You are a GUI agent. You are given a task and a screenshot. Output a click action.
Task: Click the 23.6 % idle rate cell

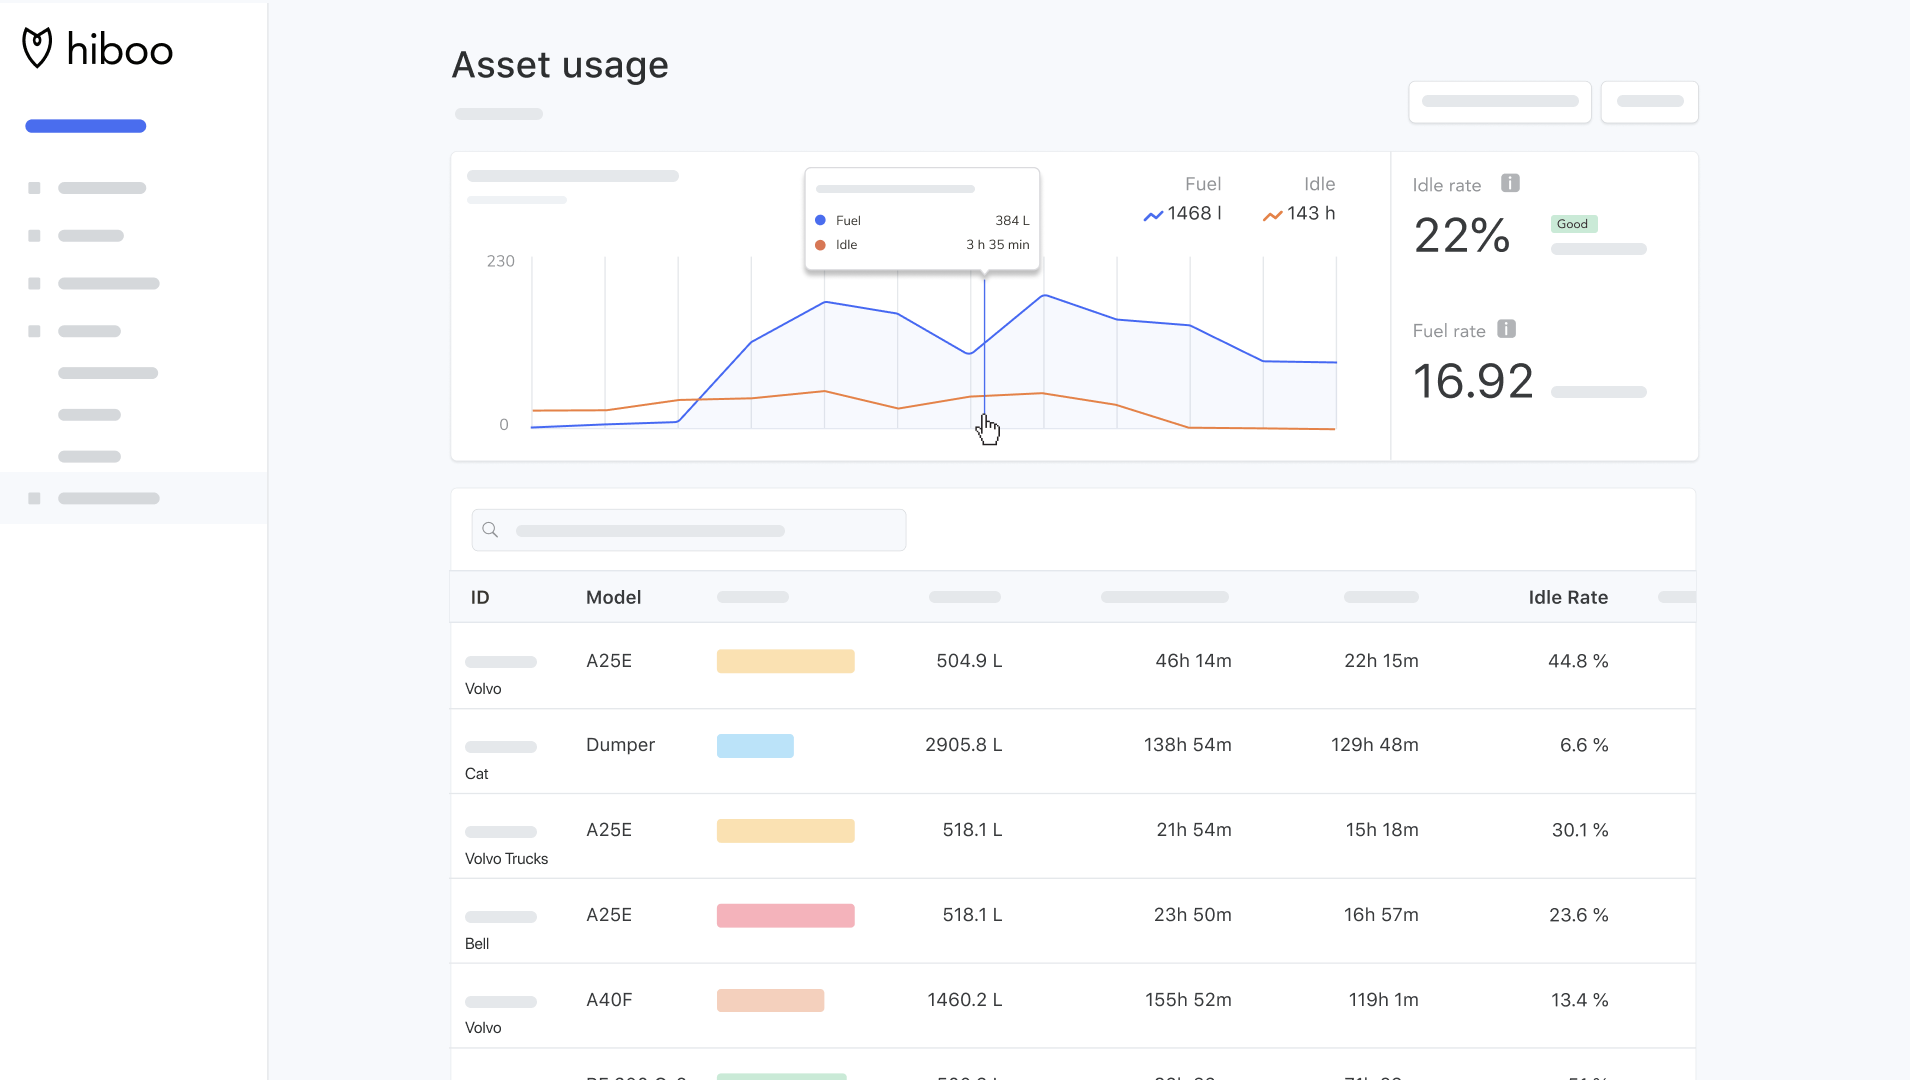tap(1579, 915)
